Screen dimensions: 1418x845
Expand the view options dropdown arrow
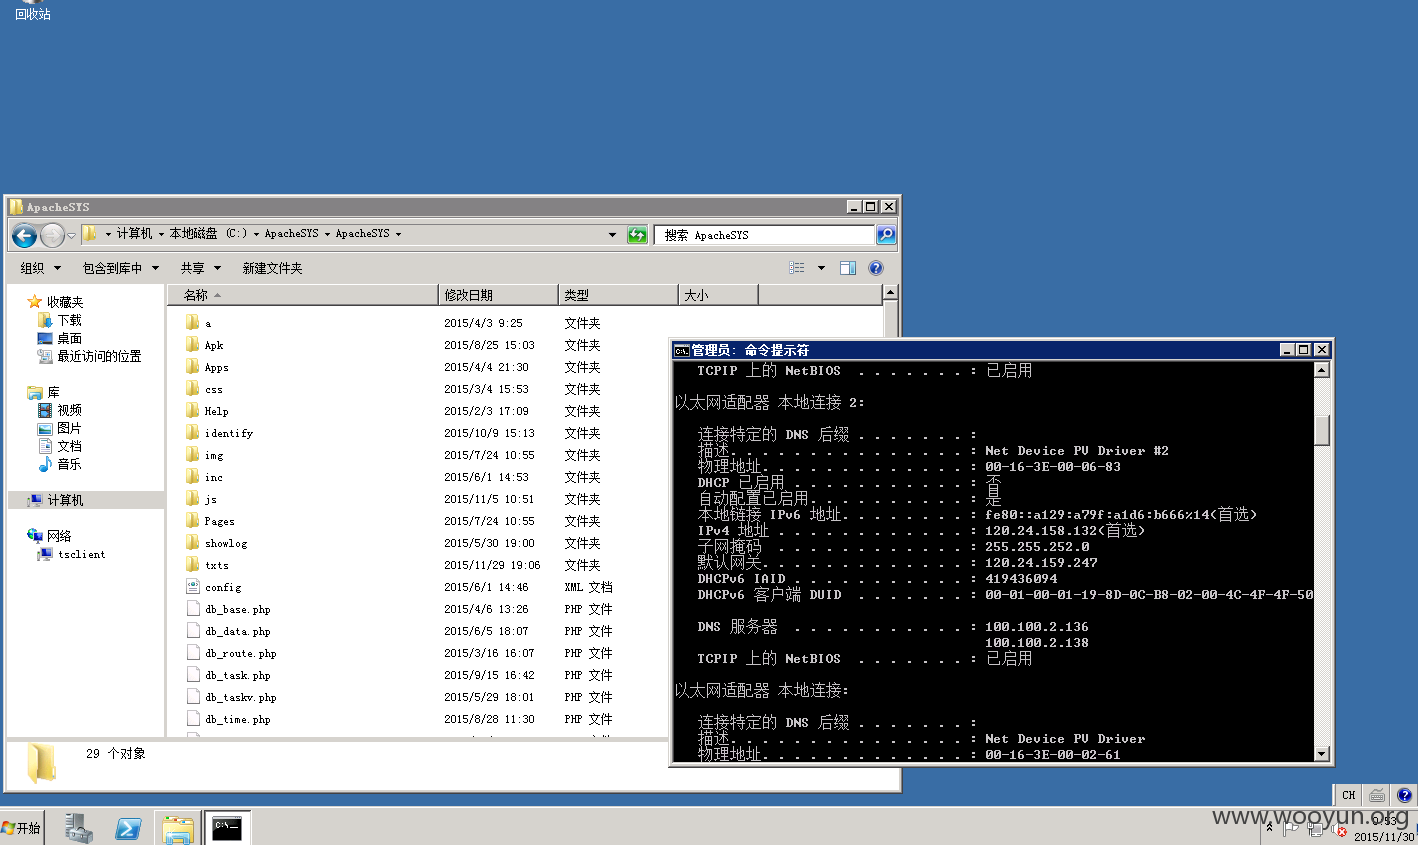pos(821,268)
